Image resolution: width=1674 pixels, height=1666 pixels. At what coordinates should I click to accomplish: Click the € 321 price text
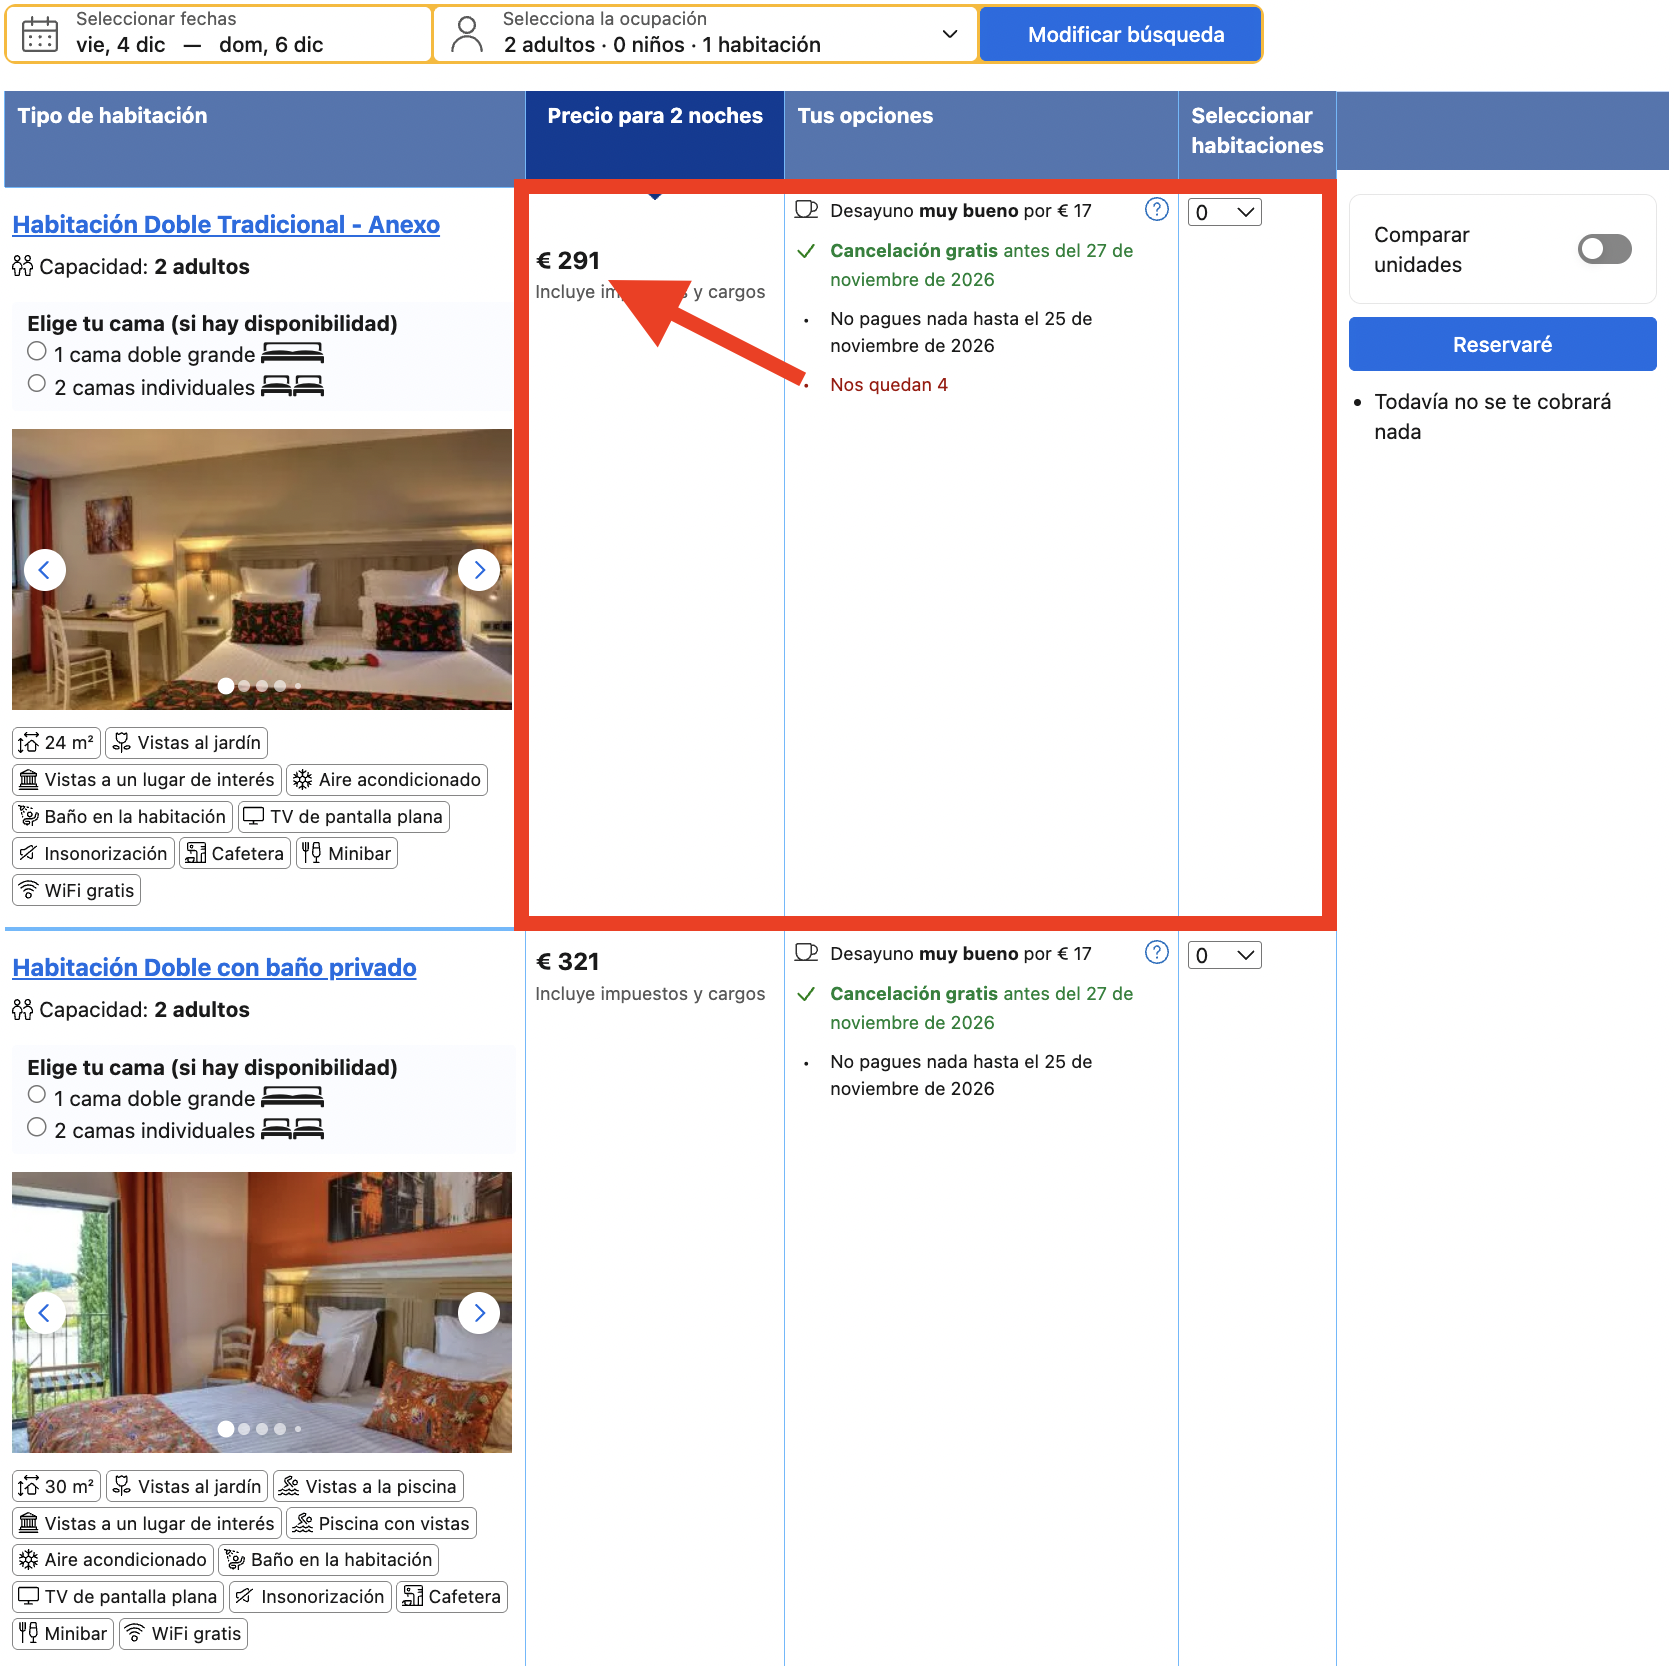point(568,962)
